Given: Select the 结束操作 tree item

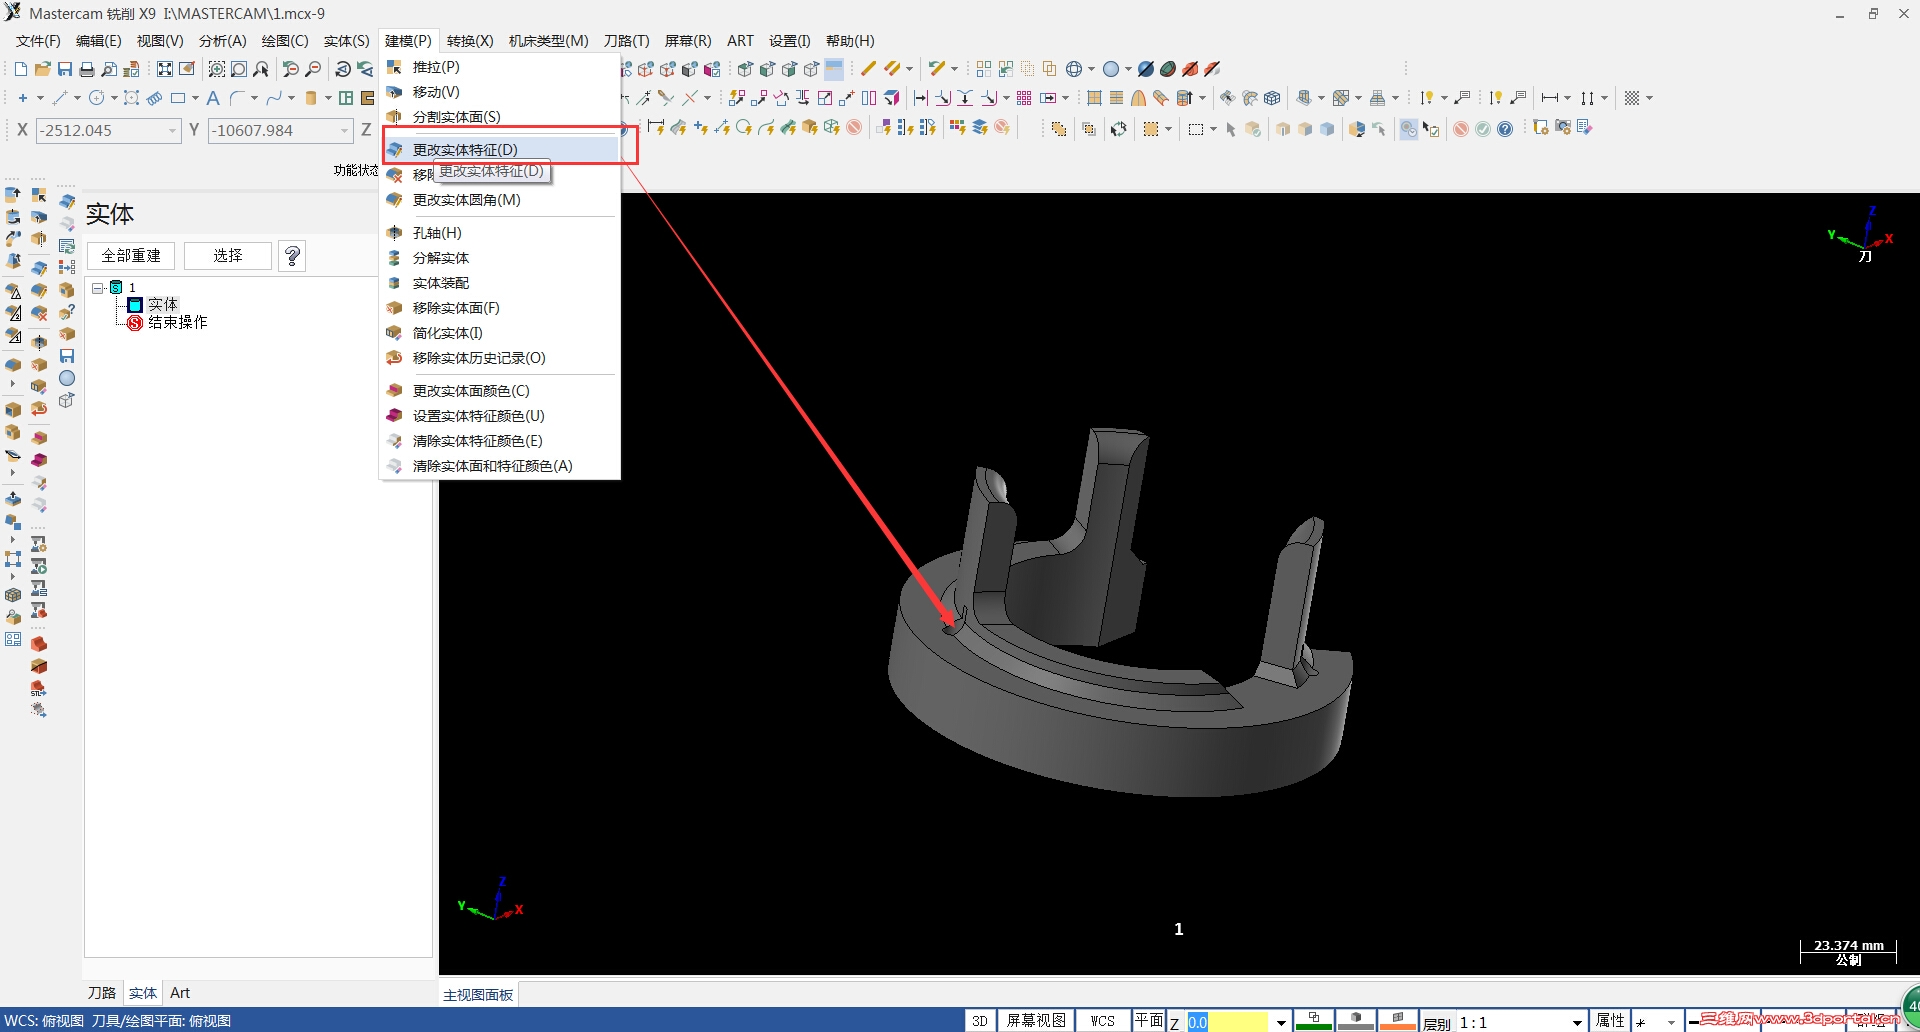Looking at the screenshot, I should coord(177,322).
